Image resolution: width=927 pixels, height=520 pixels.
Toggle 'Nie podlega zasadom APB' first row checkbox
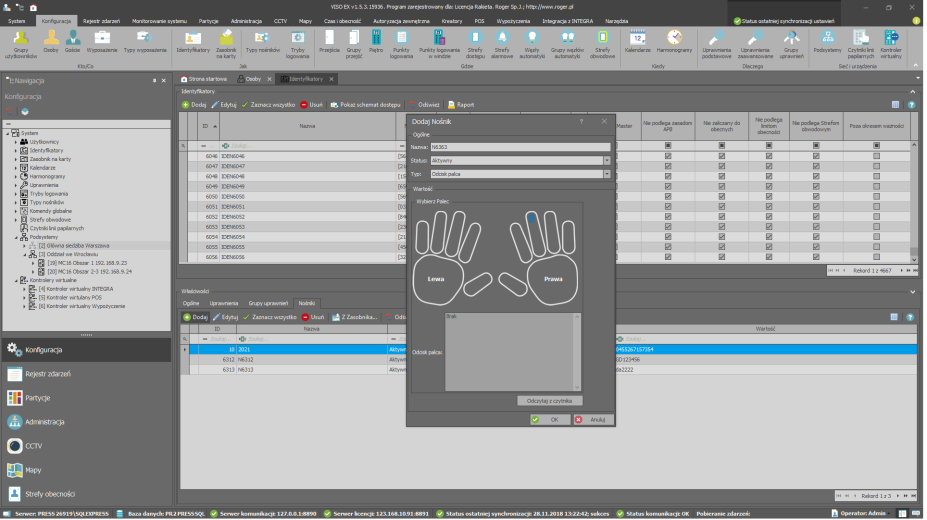668,157
